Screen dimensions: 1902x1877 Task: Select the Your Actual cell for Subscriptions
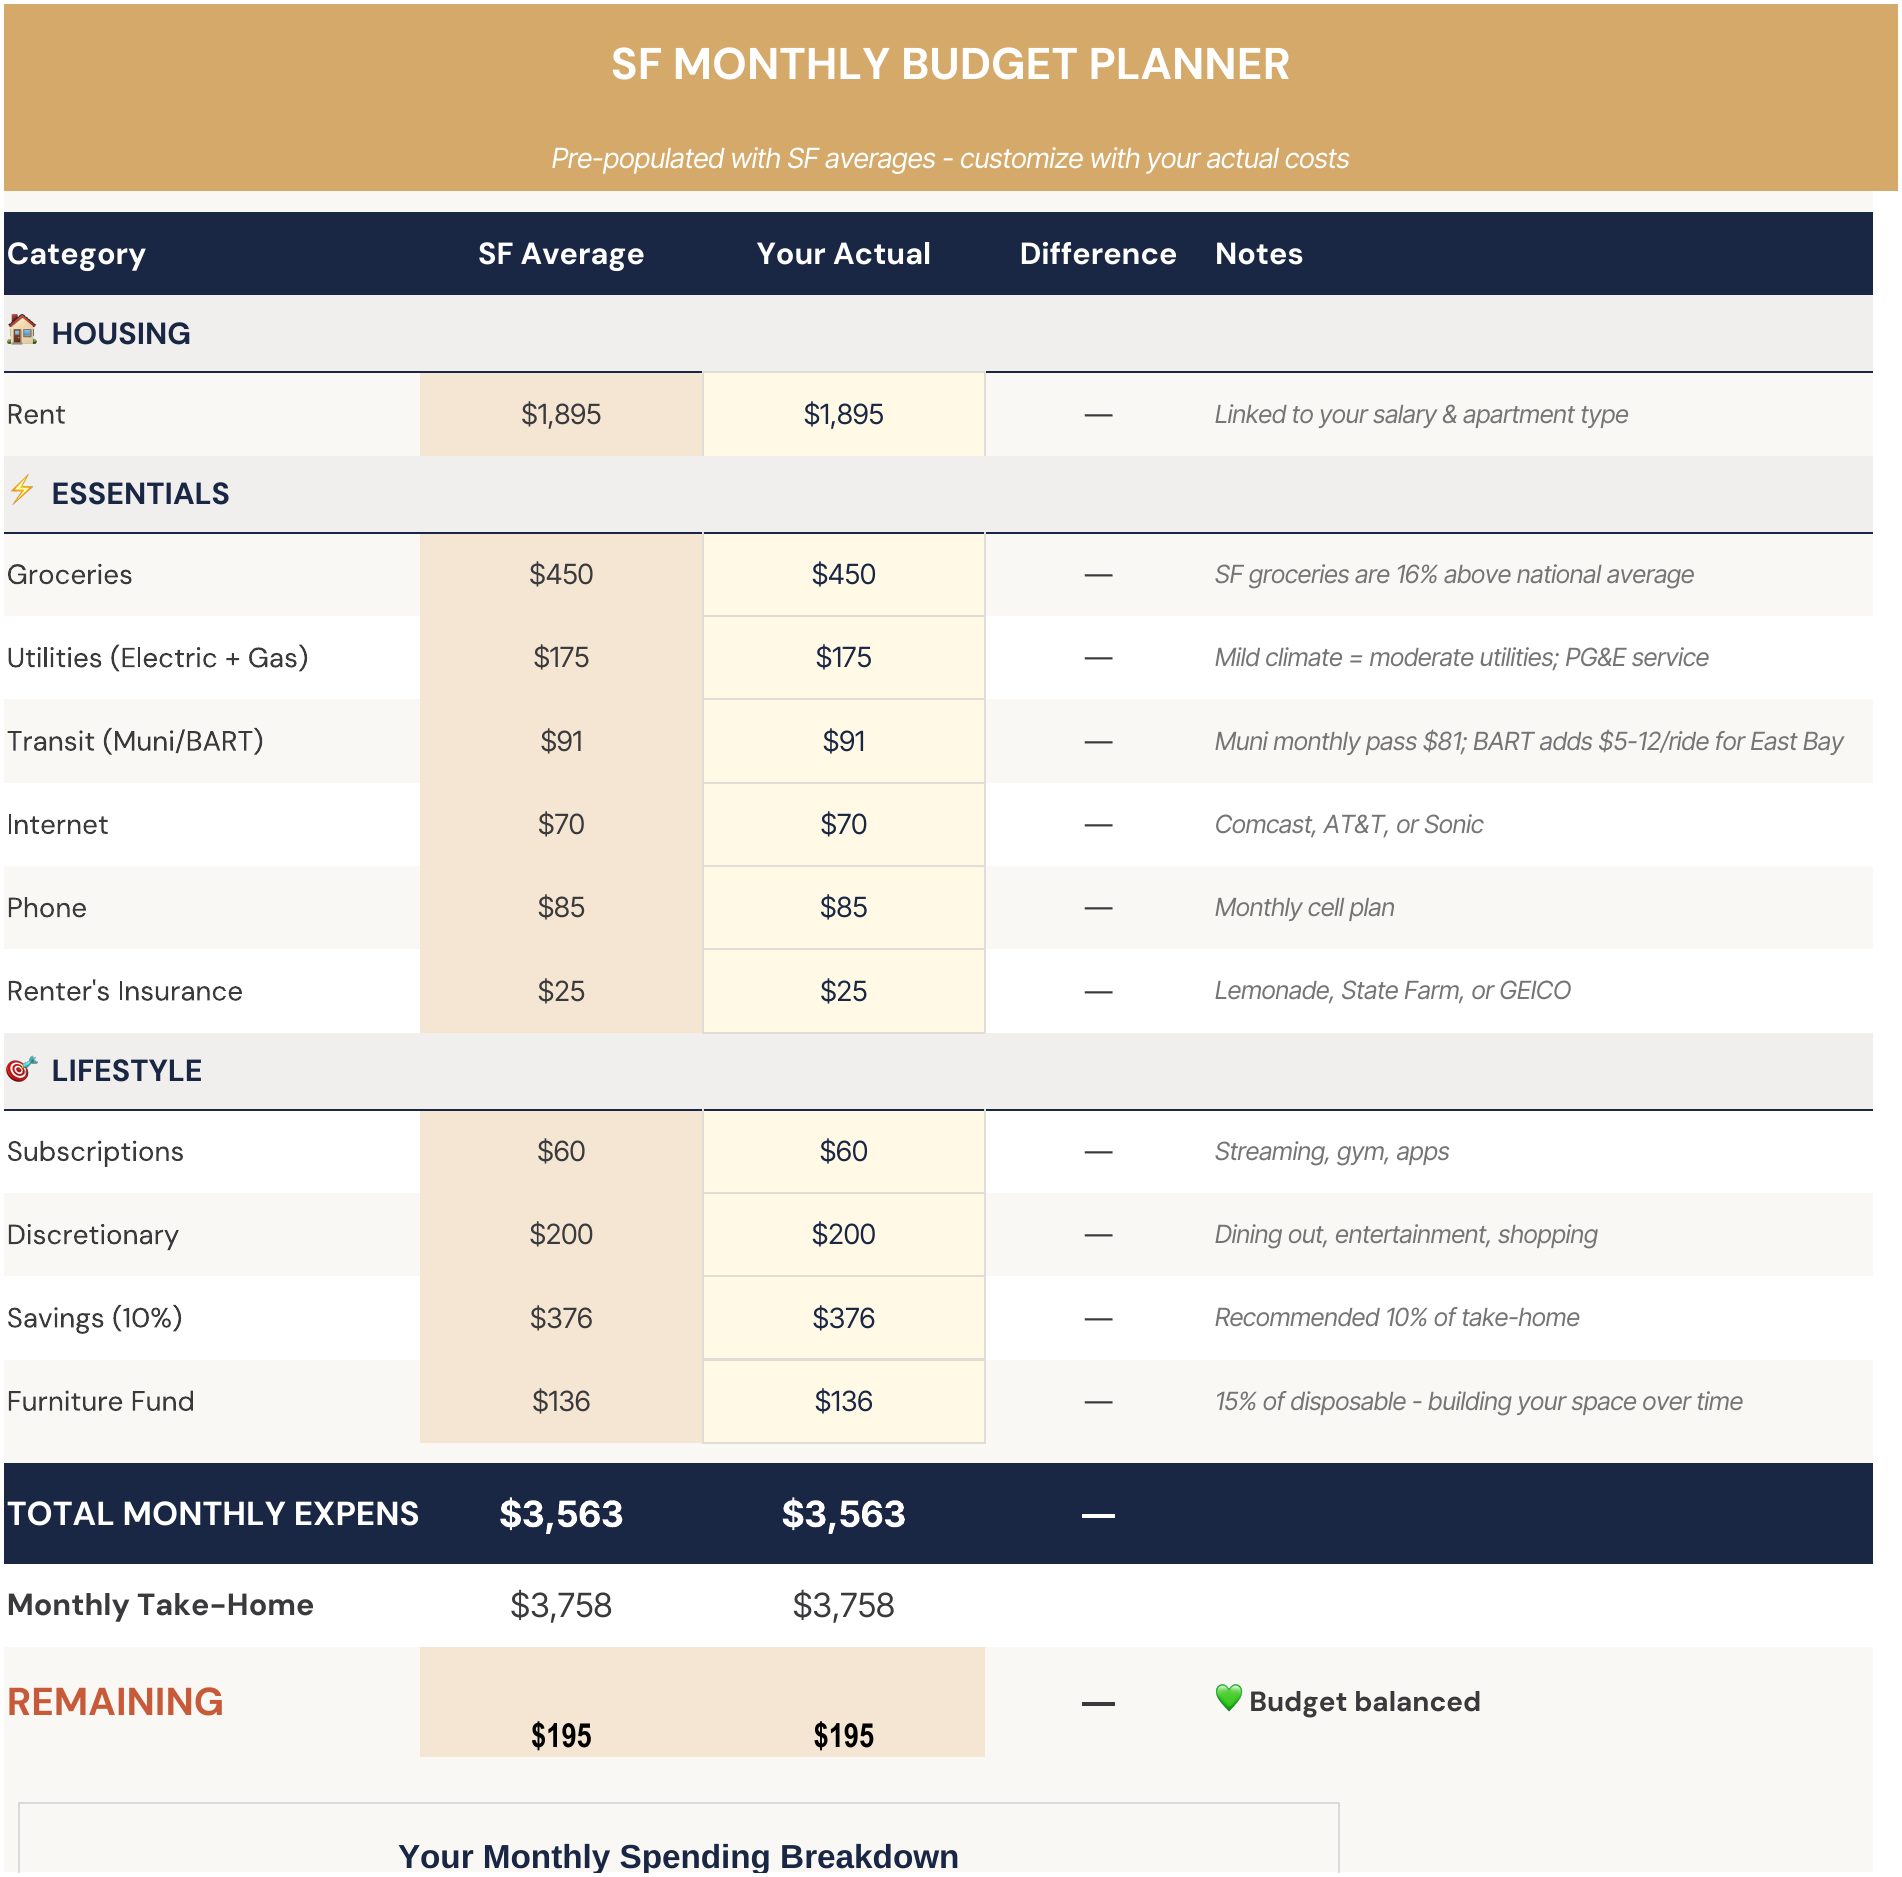click(x=844, y=1152)
